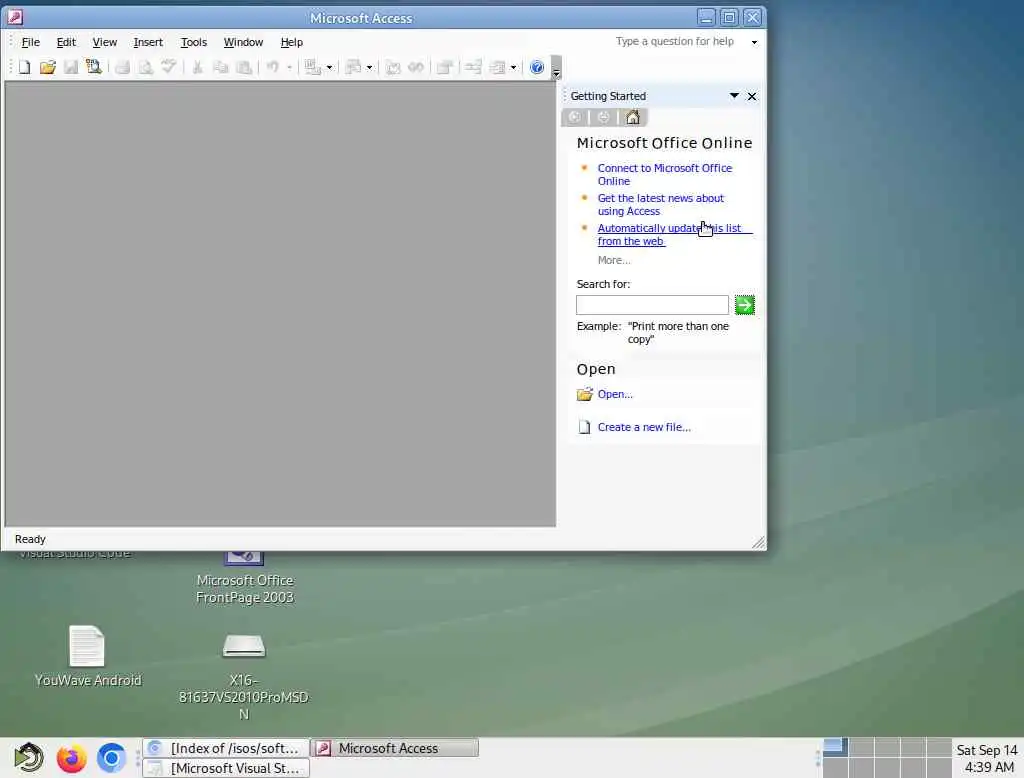The width and height of the screenshot is (1024, 778).
Task: Close the Getting Started task pane
Action: (x=752, y=96)
